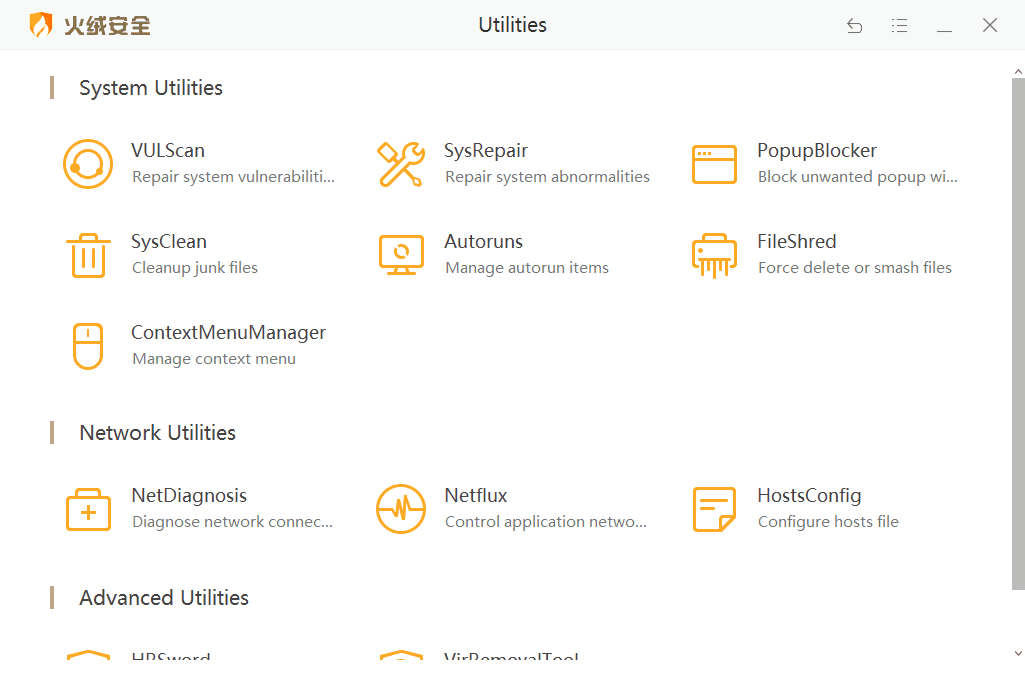Click the HostsConfig note icon
1025x675 pixels.
click(714, 509)
